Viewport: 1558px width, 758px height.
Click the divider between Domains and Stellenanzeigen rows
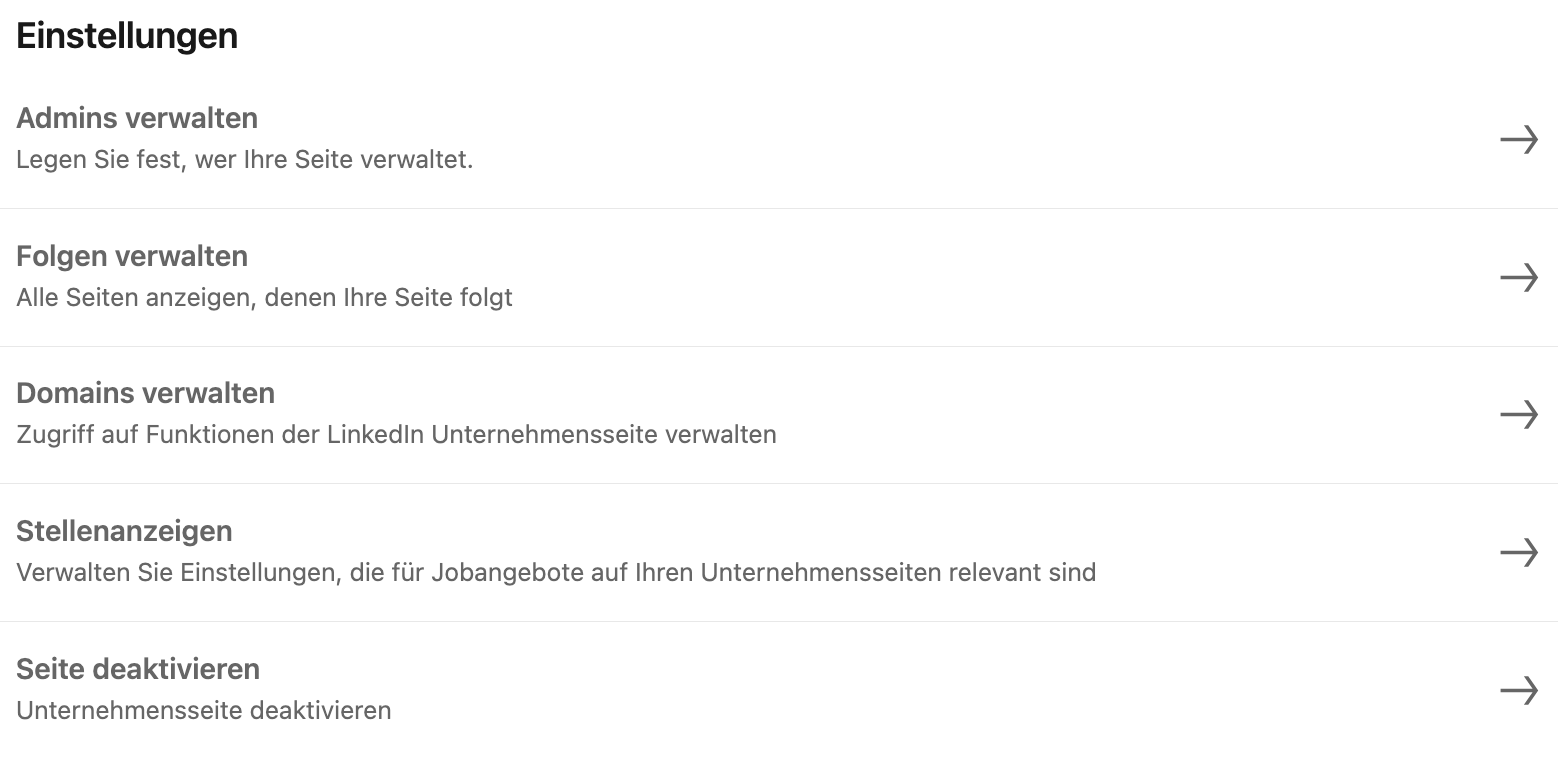779,483
